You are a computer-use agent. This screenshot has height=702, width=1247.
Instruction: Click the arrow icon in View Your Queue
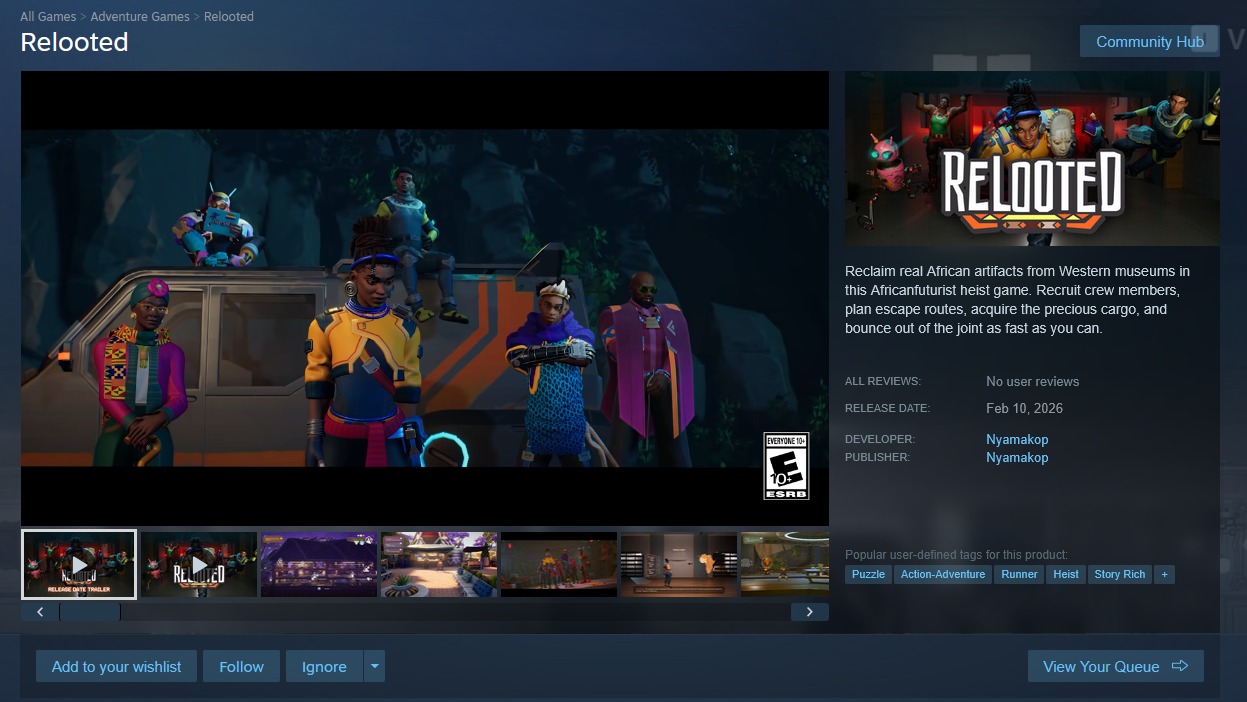point(1180,666)
